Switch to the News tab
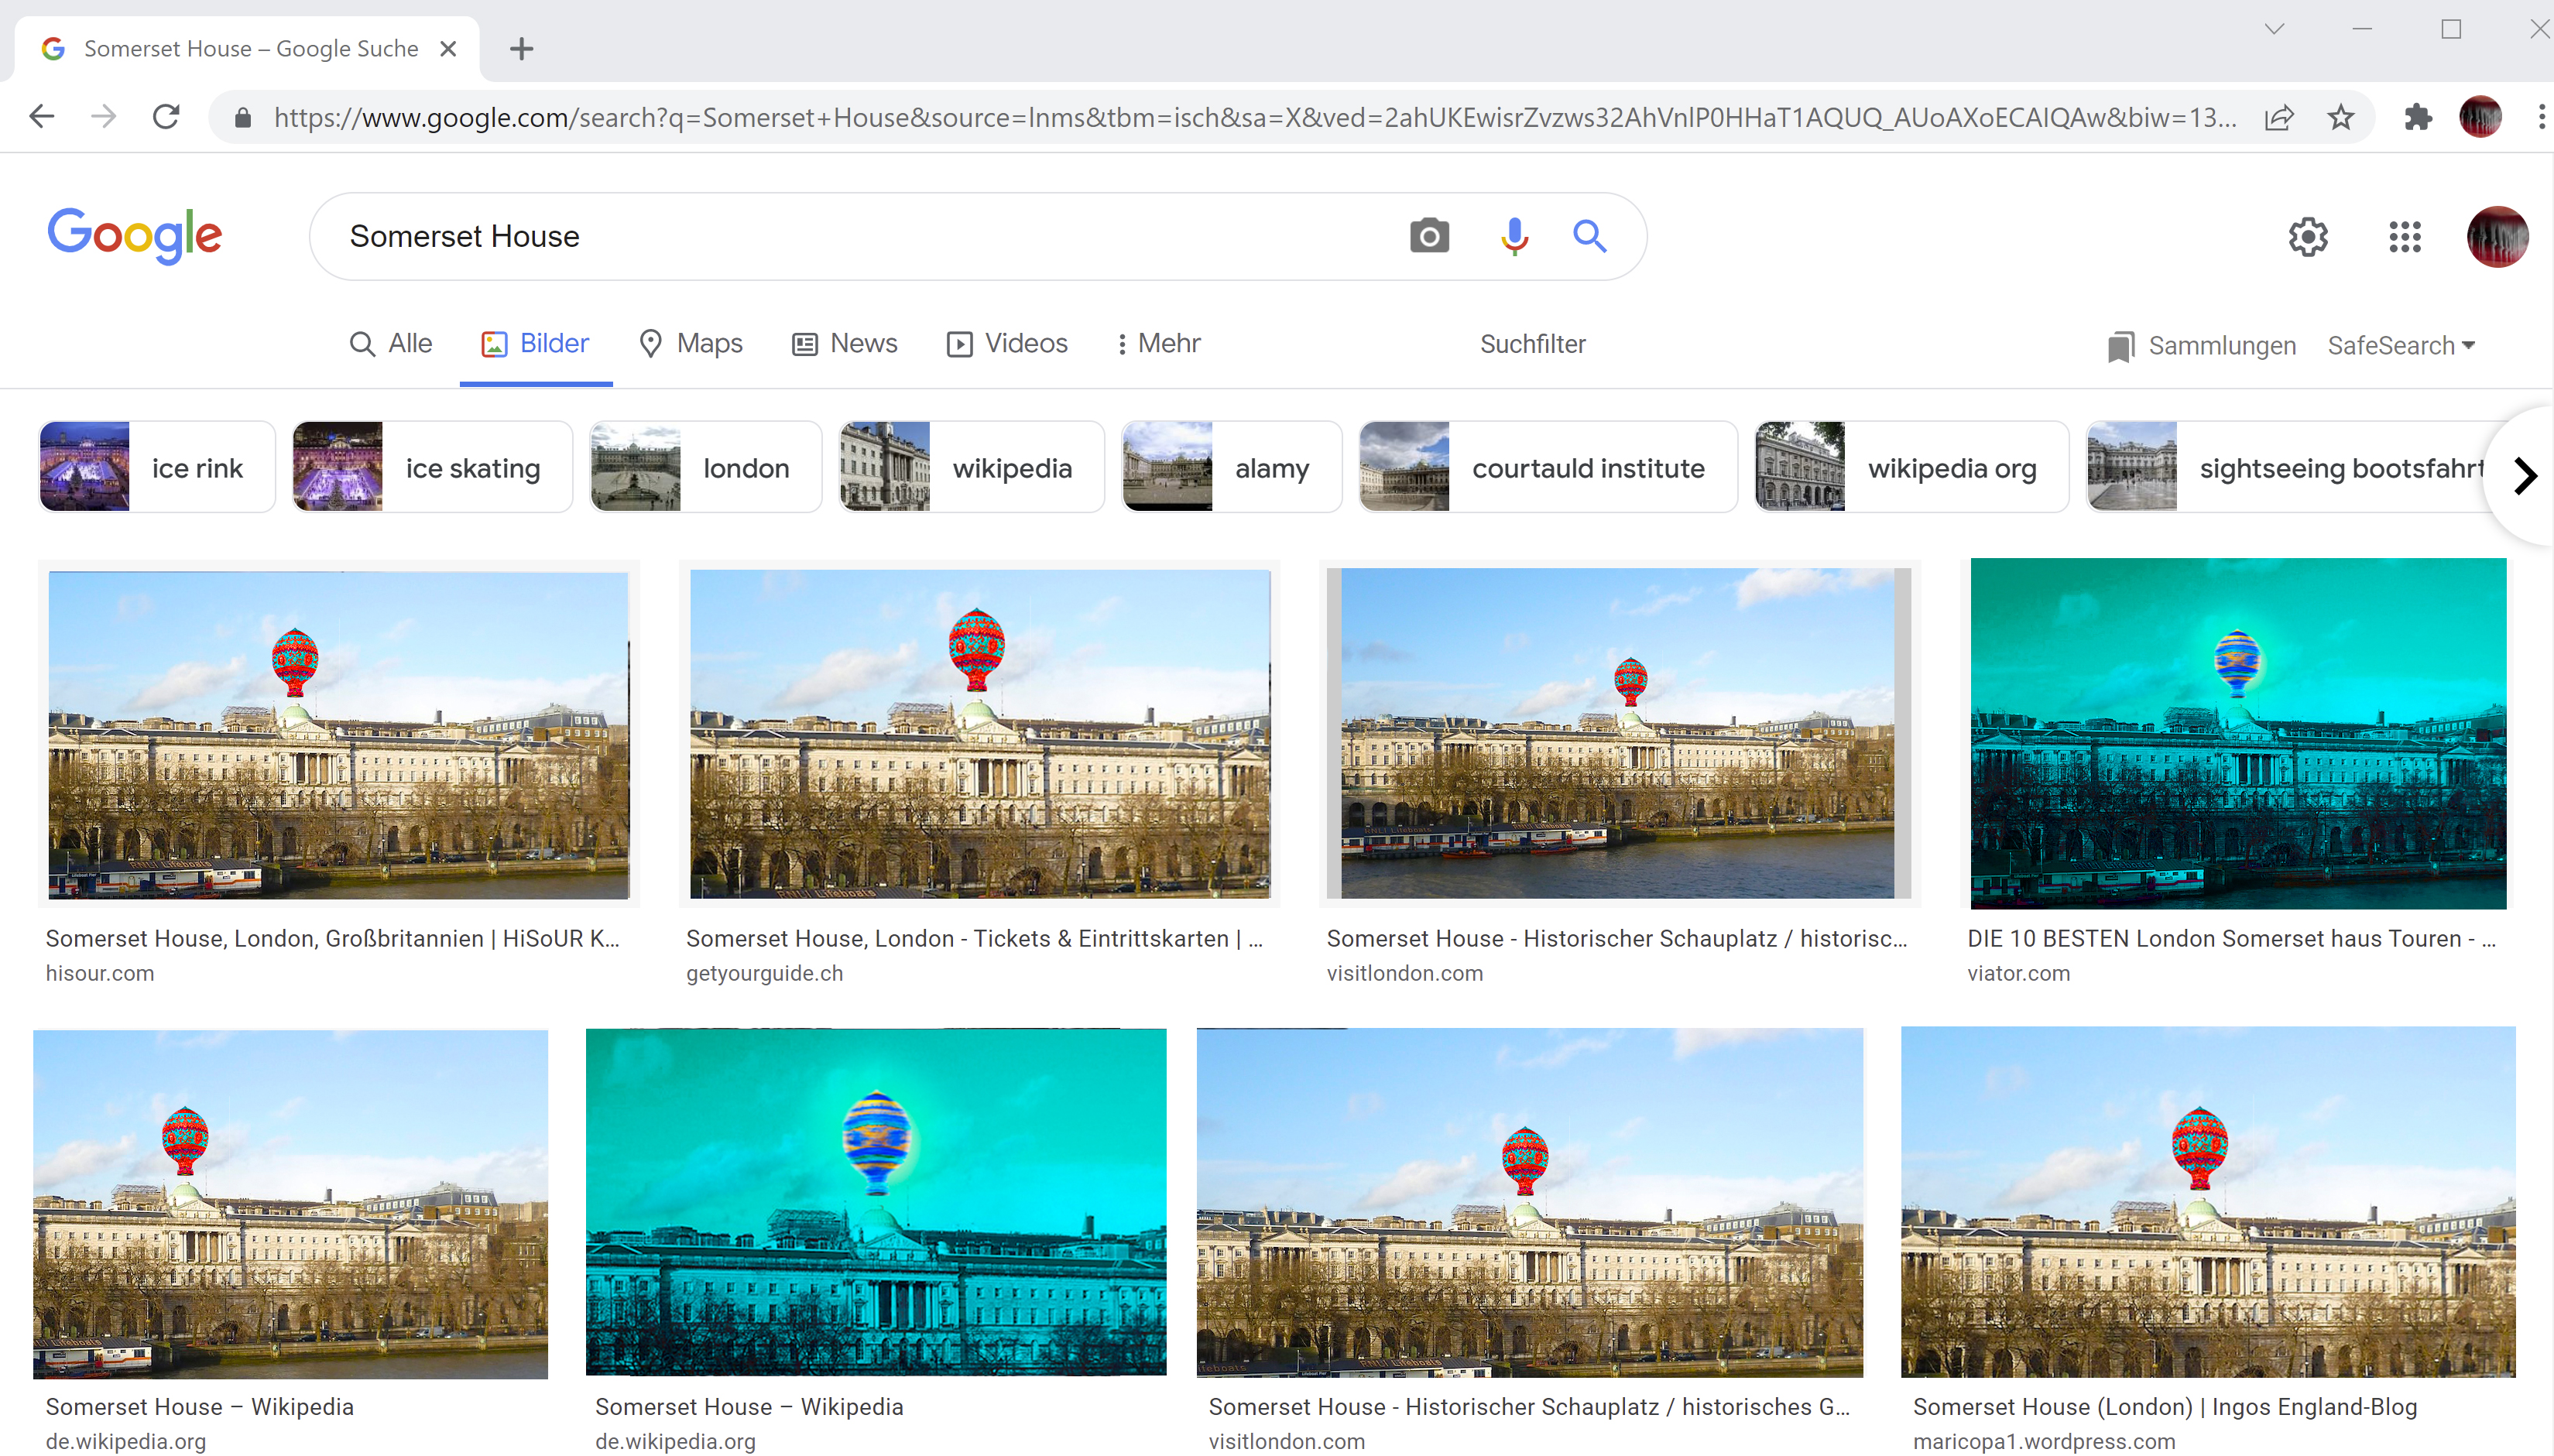This screenshot has height=1456, width=2554. 845,343
